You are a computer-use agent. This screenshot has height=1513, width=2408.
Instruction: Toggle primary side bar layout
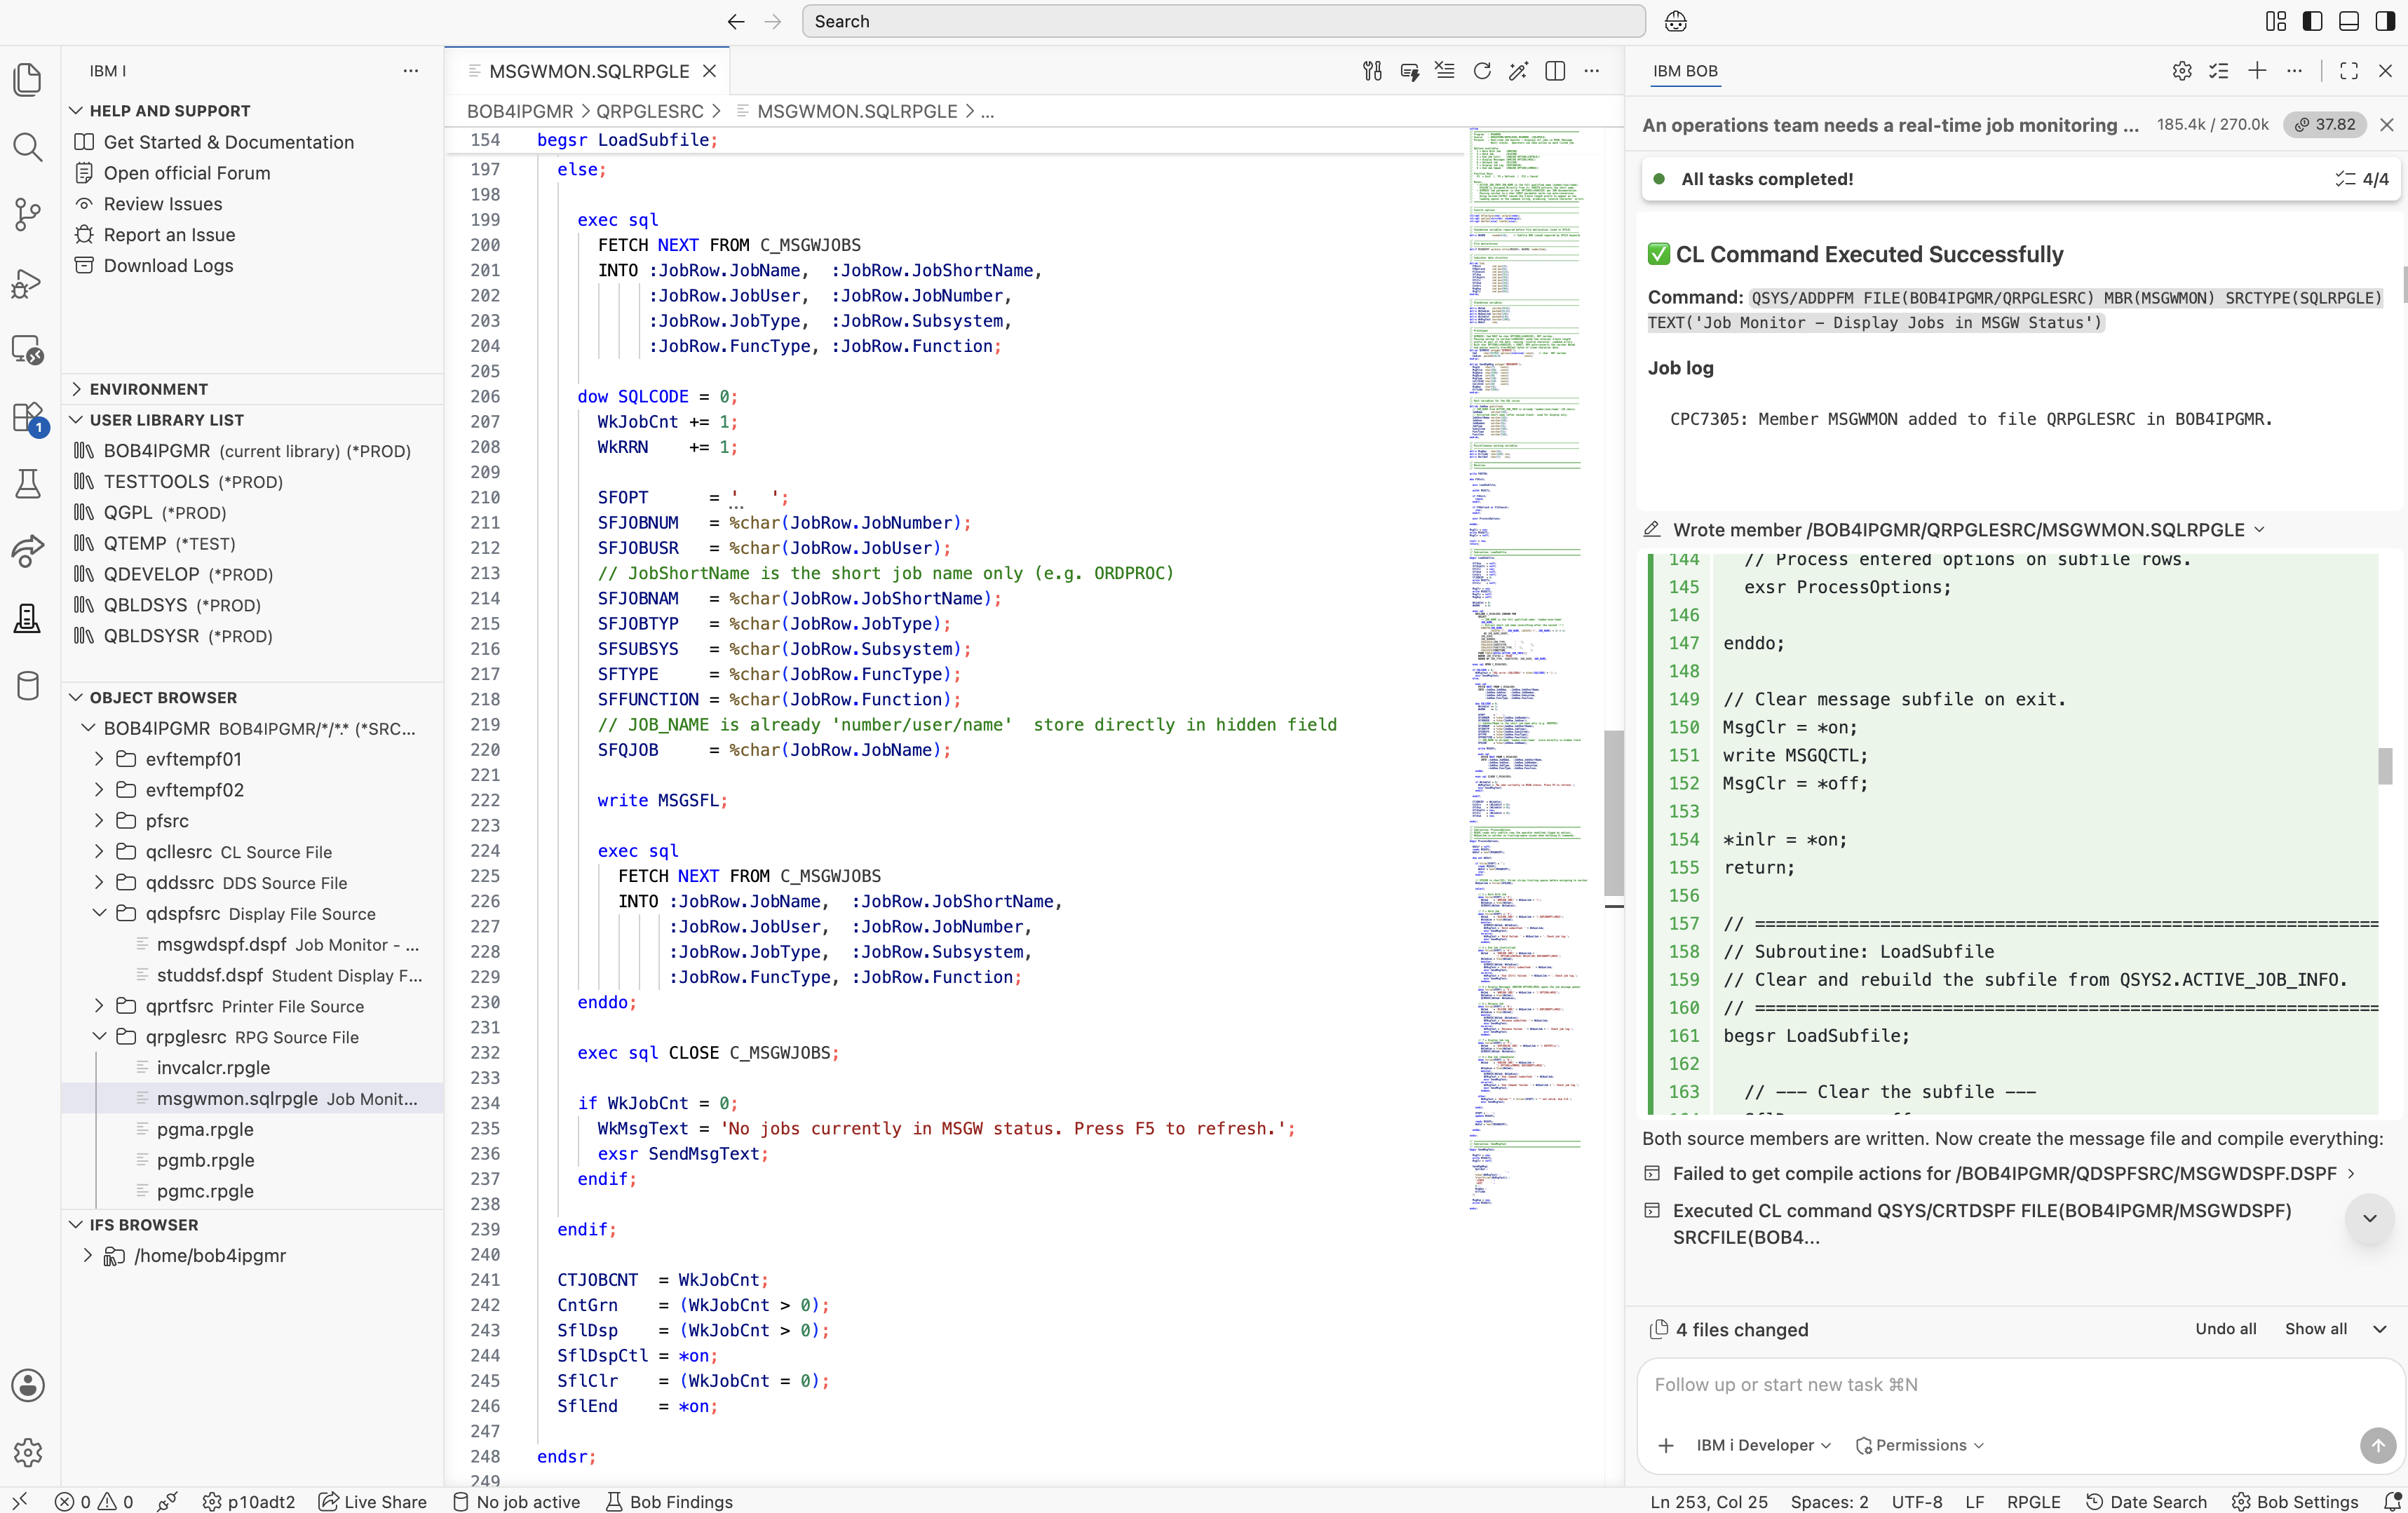(2313, 21)
